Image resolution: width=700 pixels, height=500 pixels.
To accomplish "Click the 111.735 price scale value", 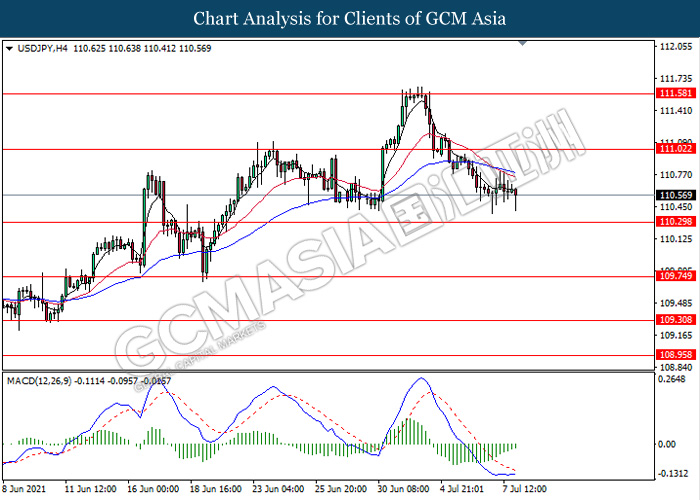I will tap(676, 79).
